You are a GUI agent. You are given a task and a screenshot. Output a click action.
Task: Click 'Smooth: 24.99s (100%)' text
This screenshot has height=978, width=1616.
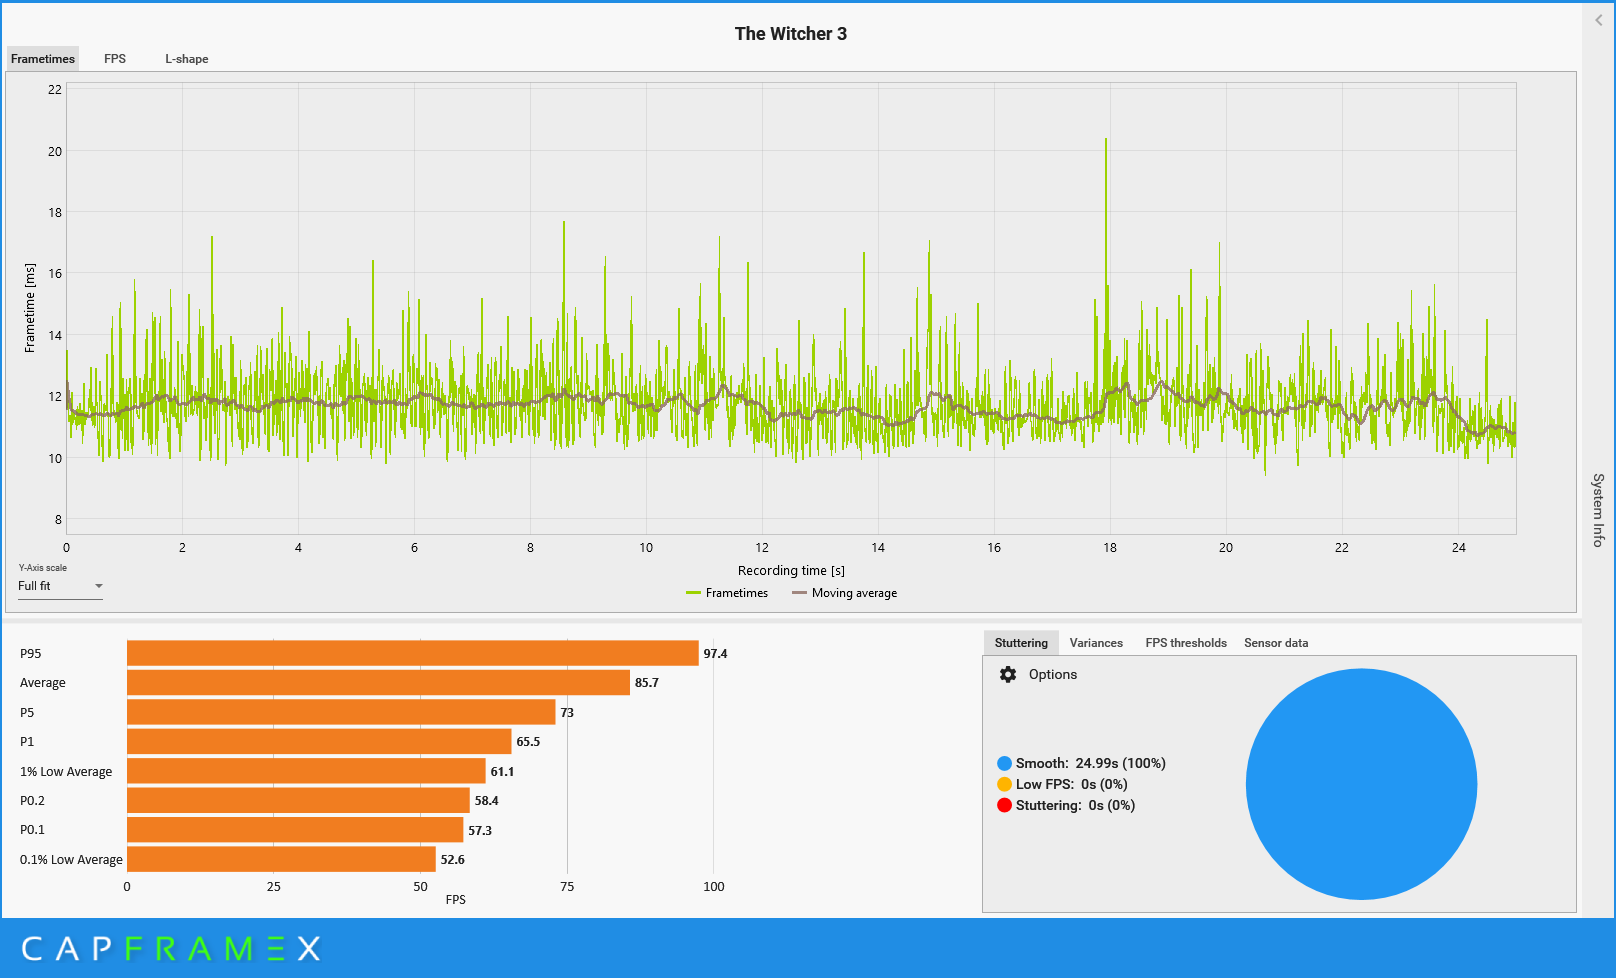(x=1091, y=764)
